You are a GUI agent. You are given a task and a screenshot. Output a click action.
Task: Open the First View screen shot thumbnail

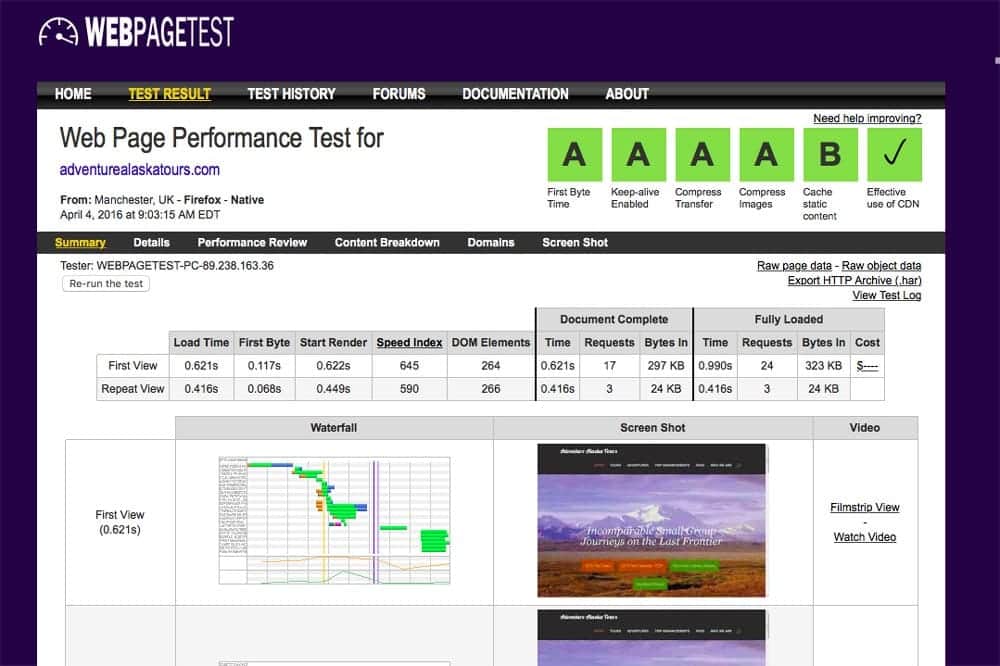(652, 521)
